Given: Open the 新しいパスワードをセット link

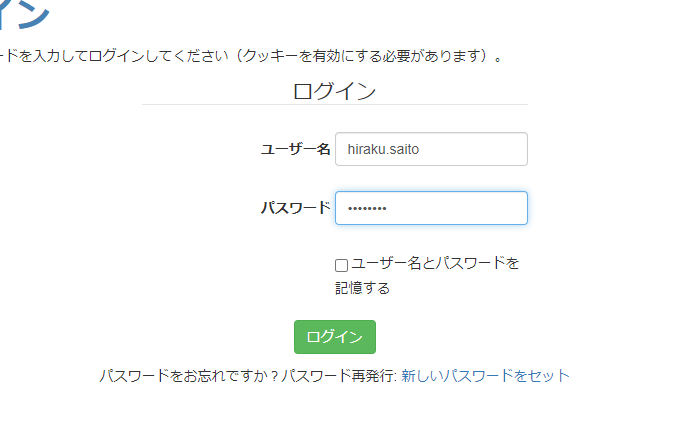Looking at the screenshot, I should click(x=485, y=376).
